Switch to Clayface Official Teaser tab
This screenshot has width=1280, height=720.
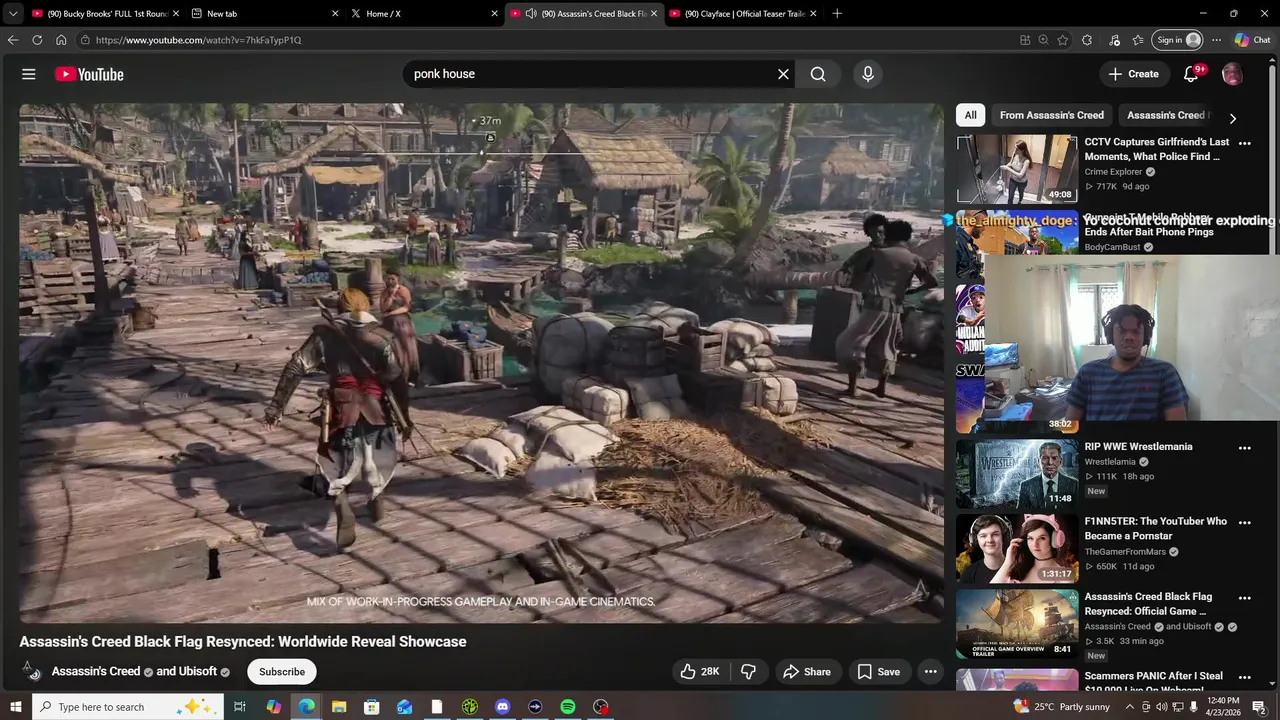coord(743,14)
